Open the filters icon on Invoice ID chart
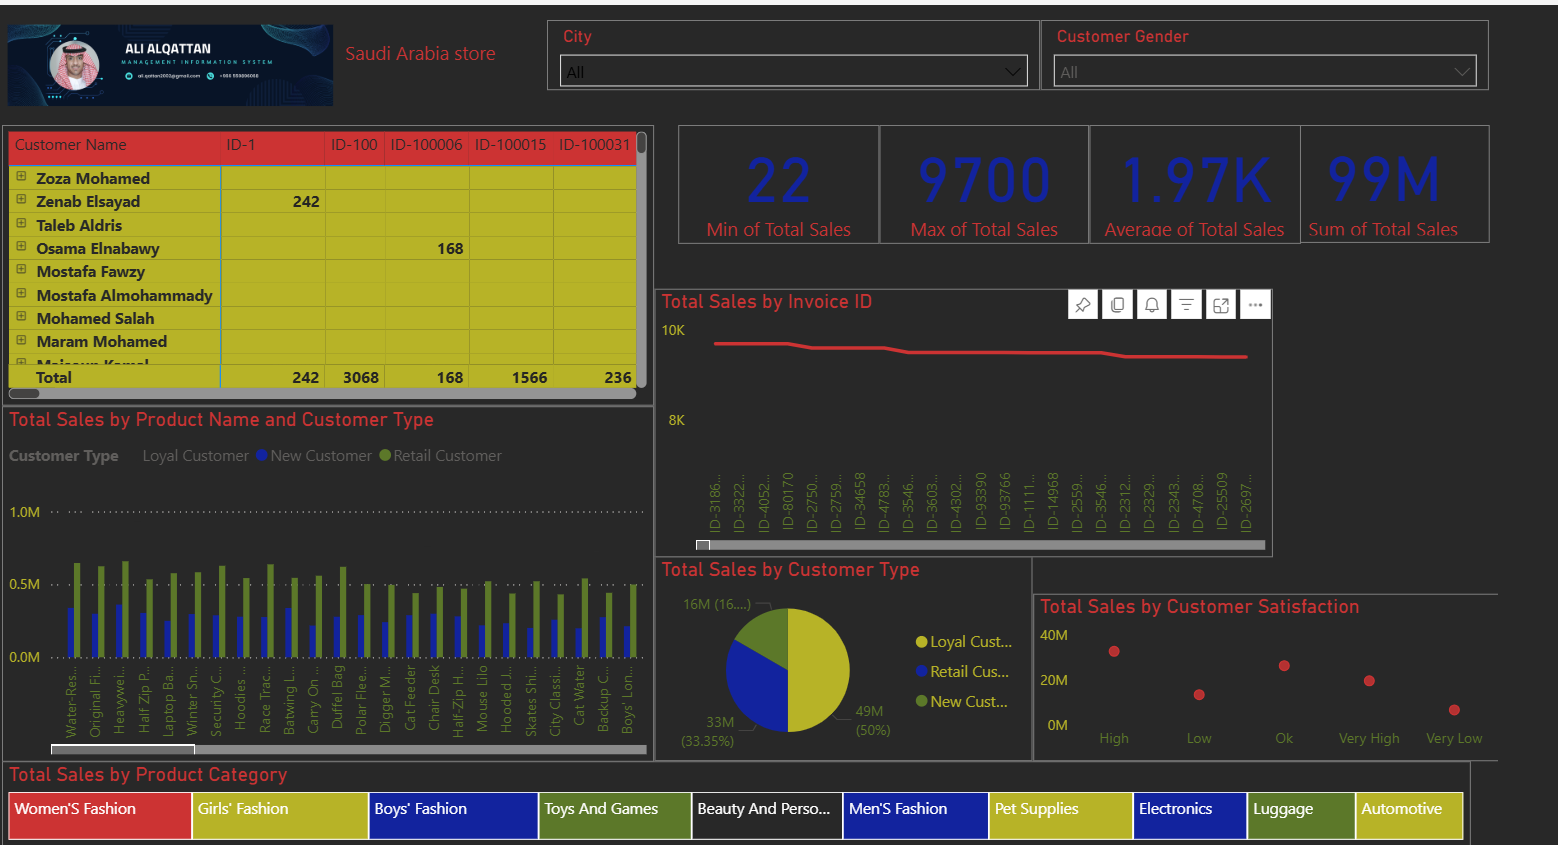This screenshot has width=1558, height=845. (1186, 305)
